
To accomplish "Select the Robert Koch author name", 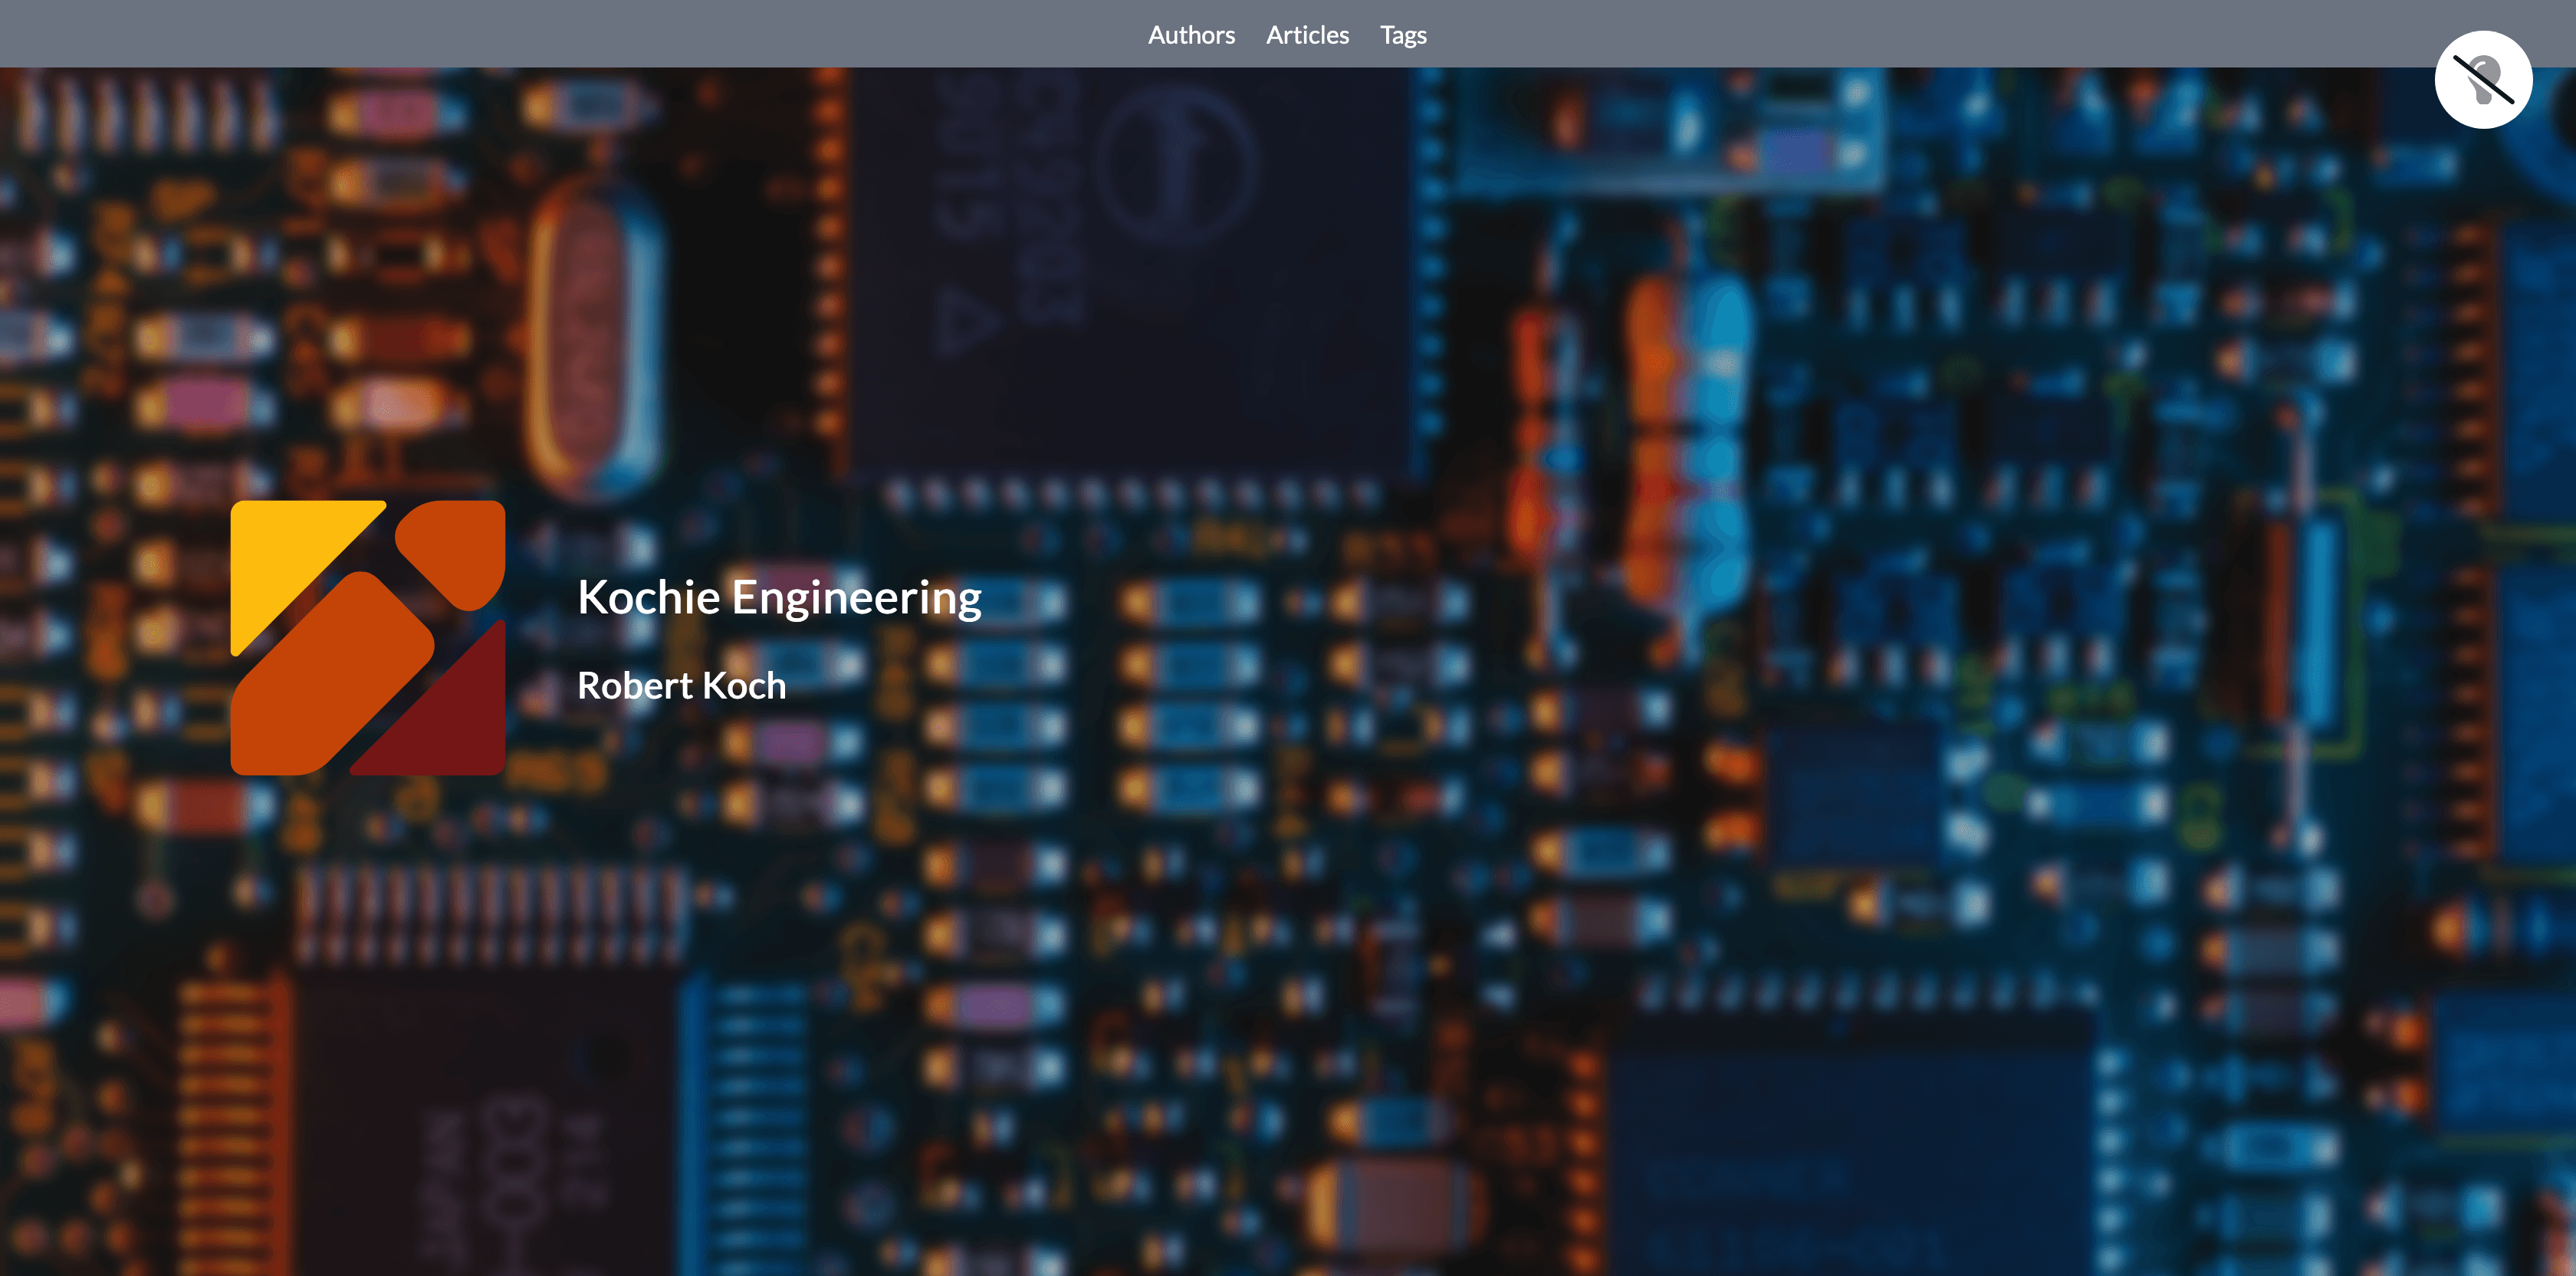I will [682, 686].
